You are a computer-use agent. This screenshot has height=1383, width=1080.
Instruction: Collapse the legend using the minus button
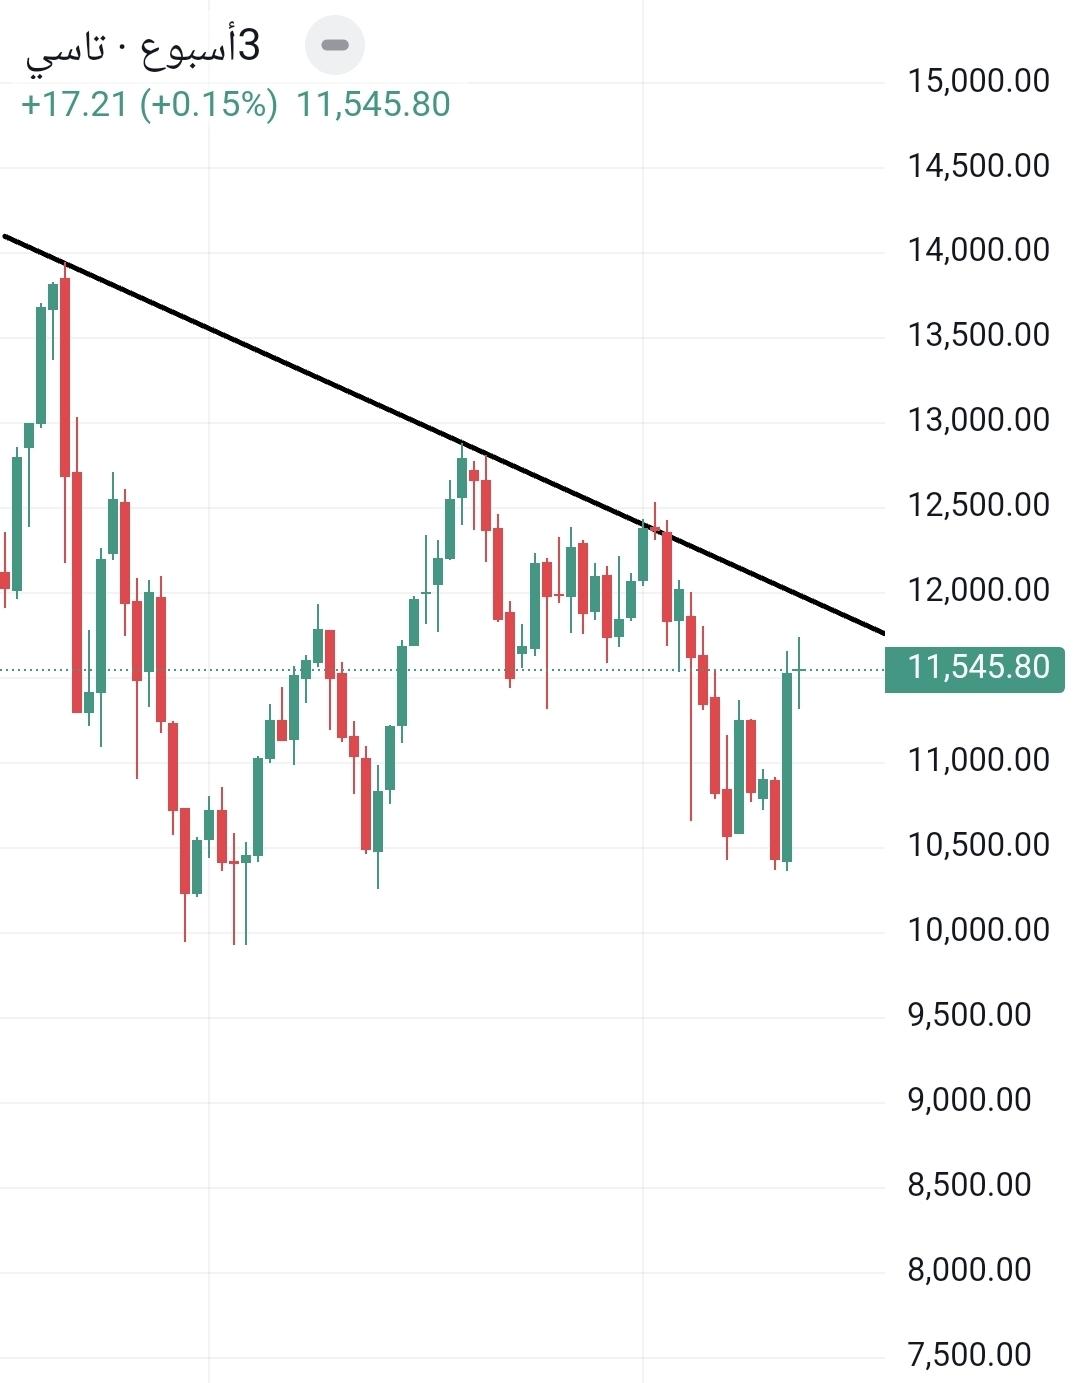coord(335,45)
